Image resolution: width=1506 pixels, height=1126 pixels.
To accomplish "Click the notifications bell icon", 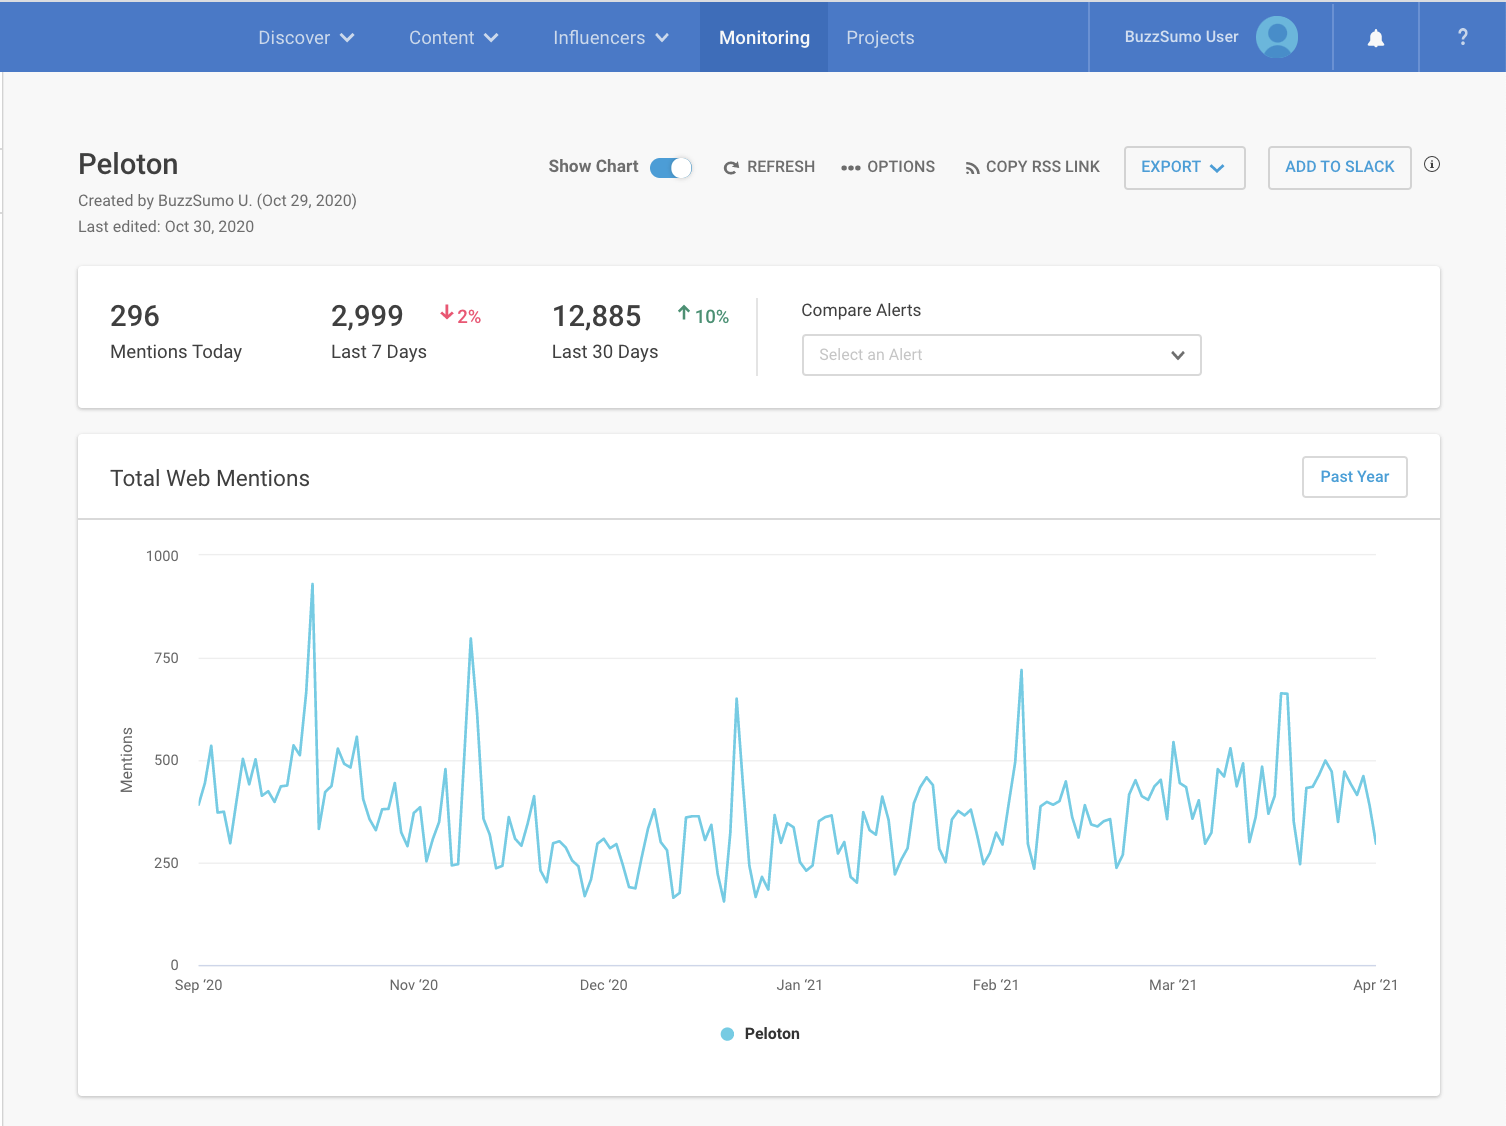I will pos(1375,37).
